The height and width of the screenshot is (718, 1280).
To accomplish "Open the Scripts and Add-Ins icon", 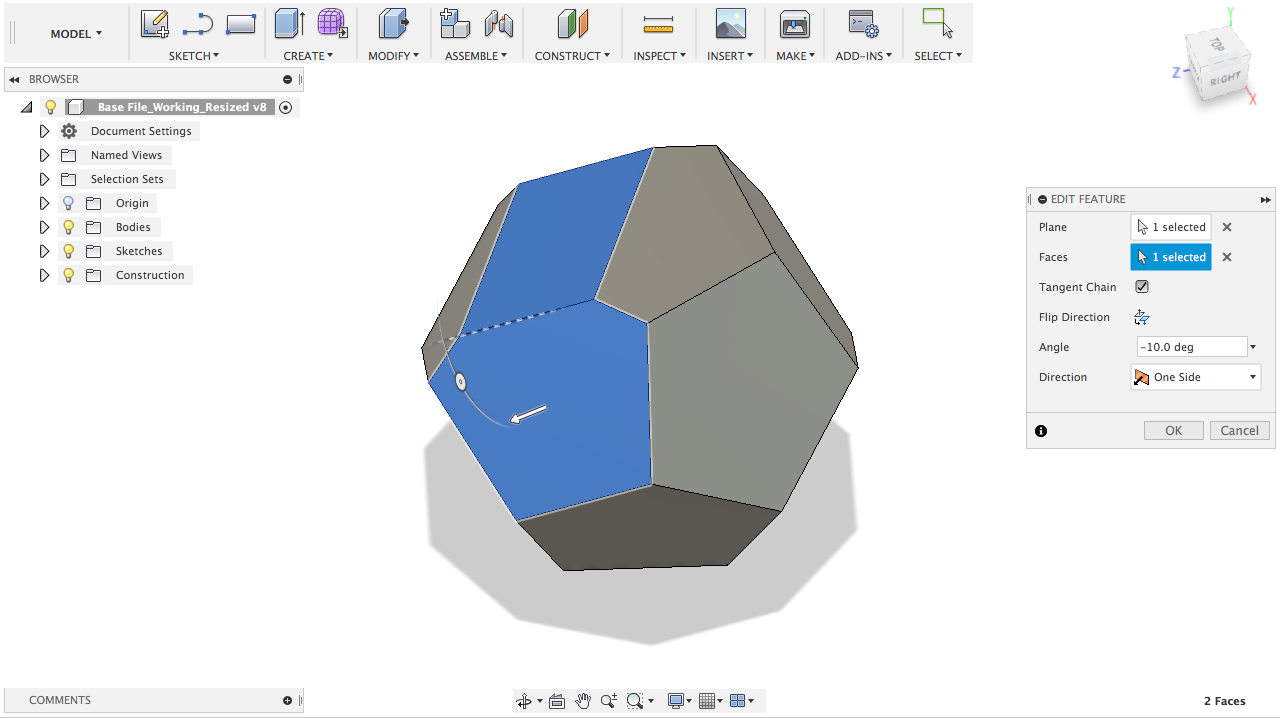I will coord(862,24).
